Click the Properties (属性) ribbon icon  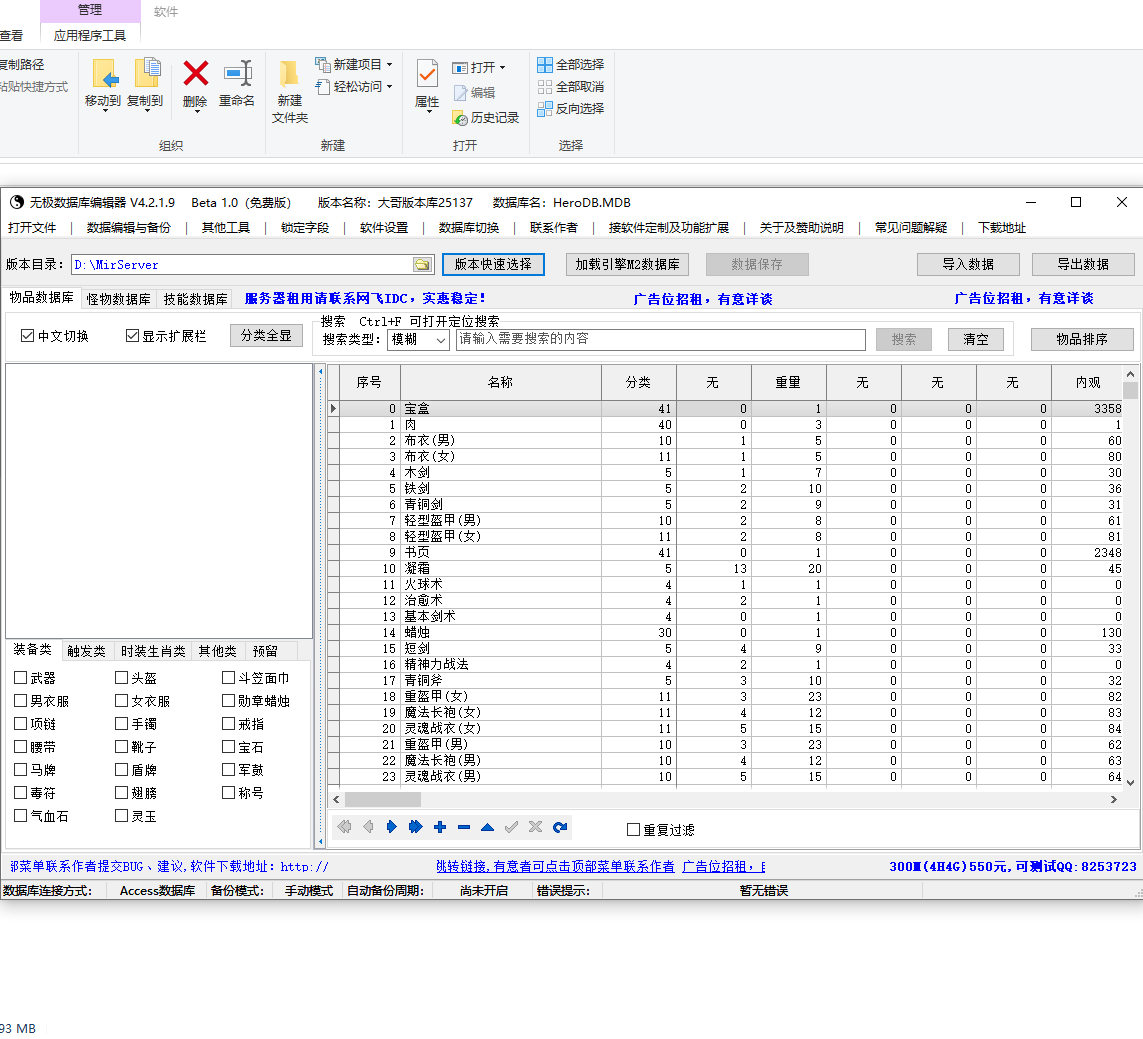tap(427, 74)
